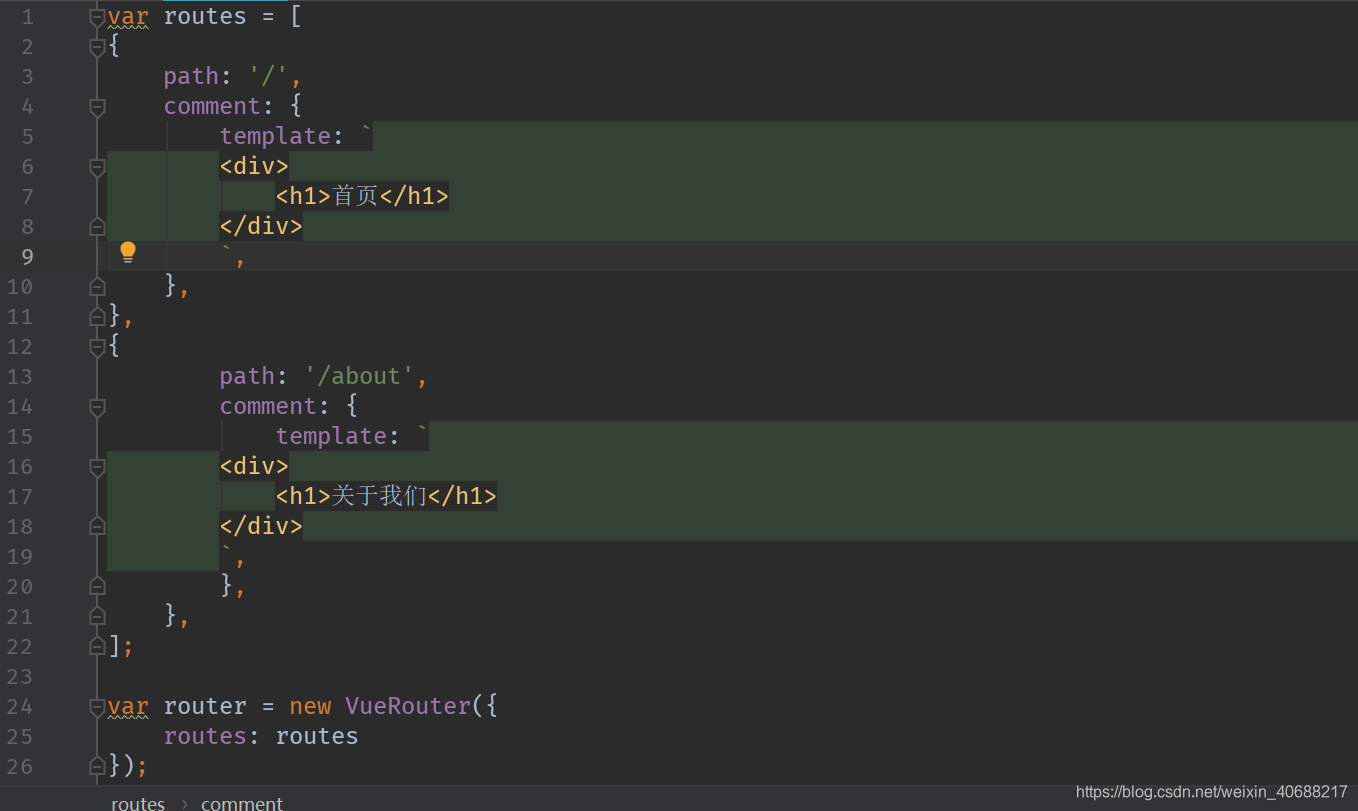Click the 'var' keyword on line 24
This screenshot has height=811, width=1358.
coord(128,707)
